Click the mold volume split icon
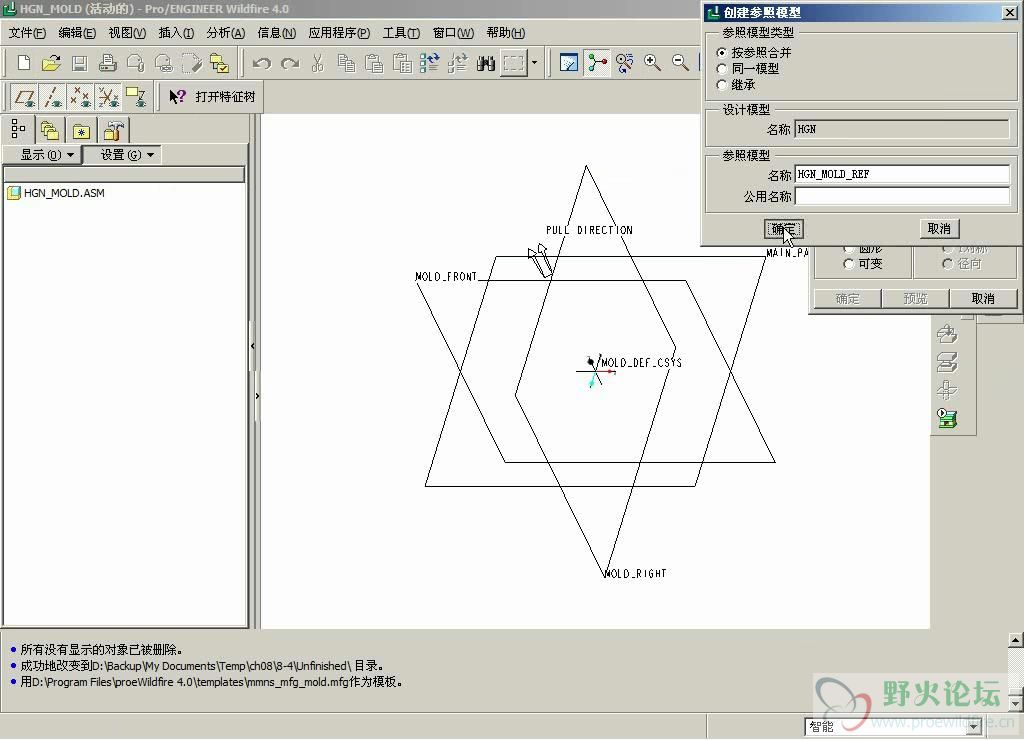The width and height of the screenshot is (1024, 740). tap(947, 391)
